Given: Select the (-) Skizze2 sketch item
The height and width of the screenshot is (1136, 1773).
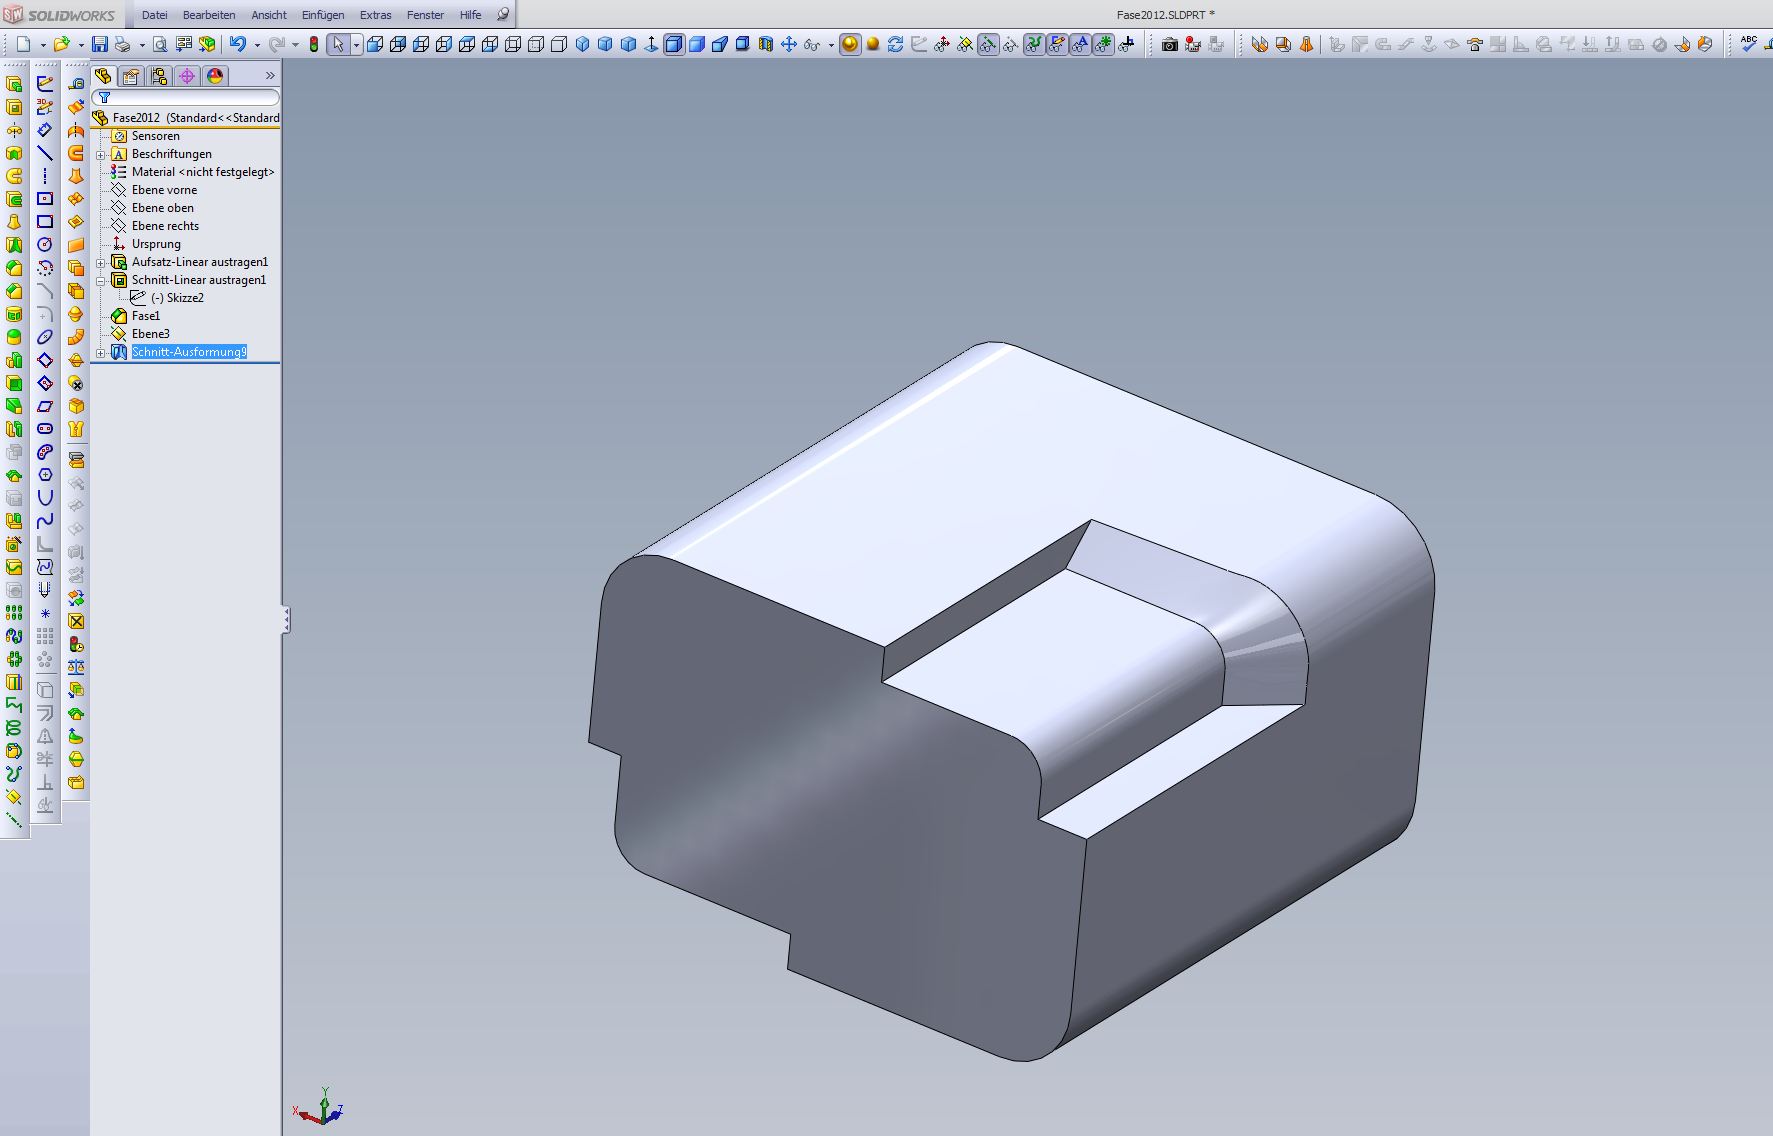Looking at the screenshot, I should pyautogui.click(x=177, y=298).
